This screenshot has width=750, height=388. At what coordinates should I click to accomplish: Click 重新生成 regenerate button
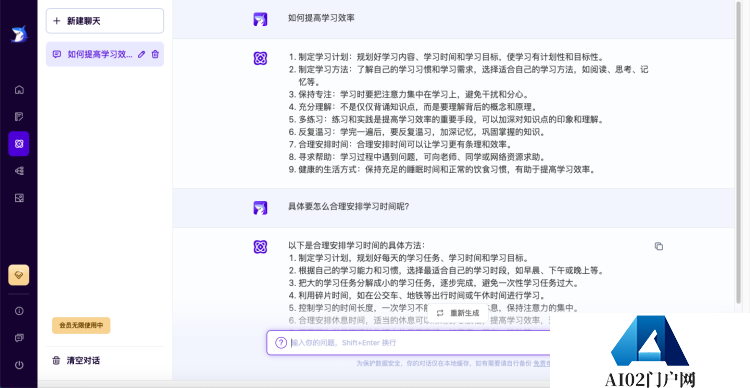(458, 313)
